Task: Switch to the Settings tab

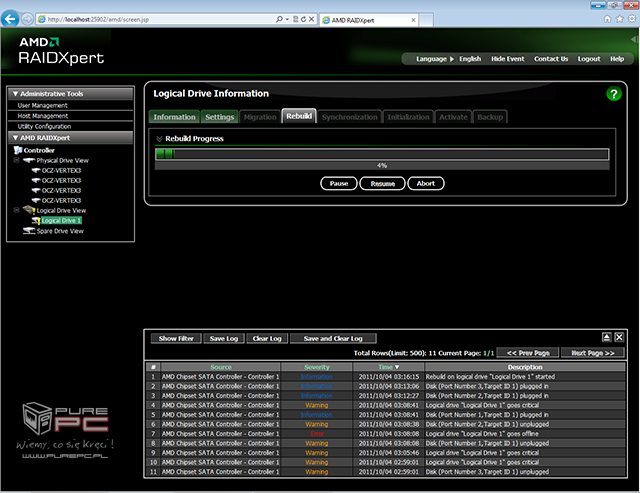Action: (x=220, y=117)
